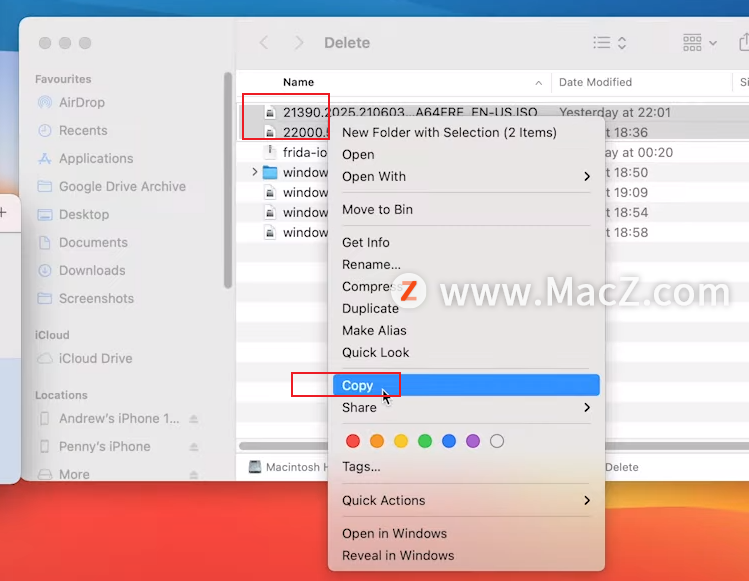Choose Quick Look
The image size is (749, 581).
(375, 352)
